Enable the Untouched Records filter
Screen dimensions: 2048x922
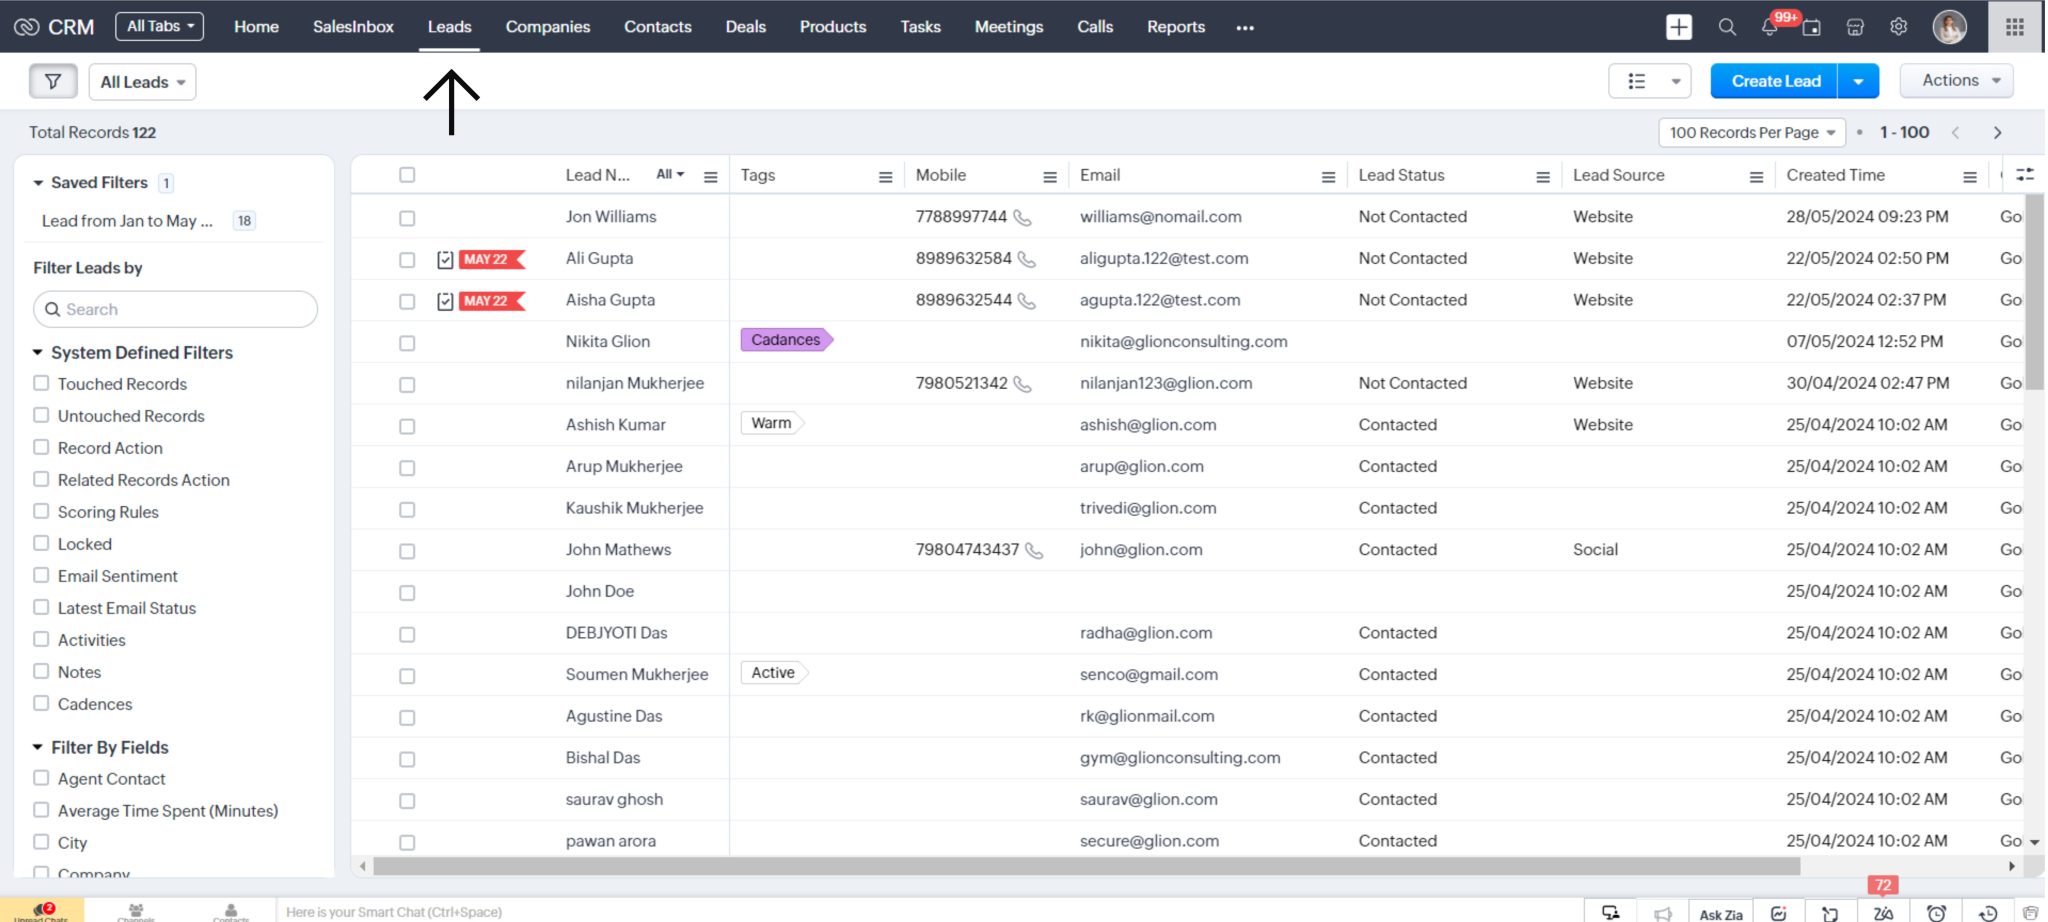click(x=41, y=415)
